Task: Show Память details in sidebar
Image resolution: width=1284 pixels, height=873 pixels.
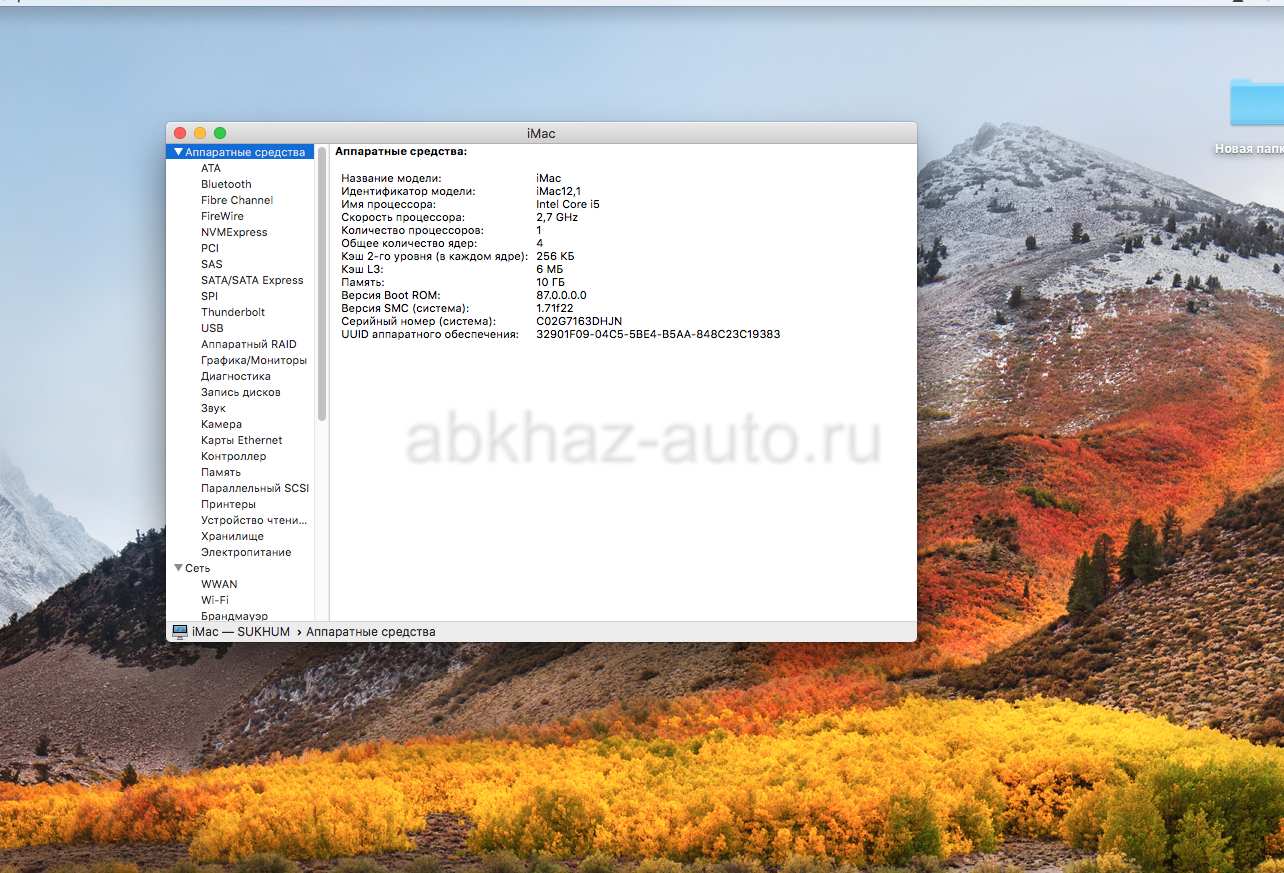Action: pyautogui.click(x=221, y=472)
